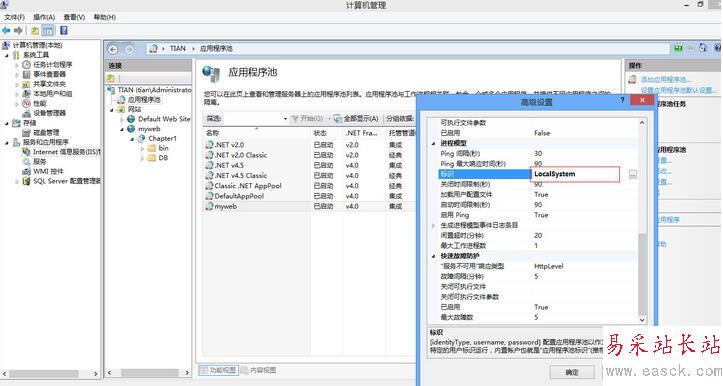
Task: Click the 磁盘管理 icon
Action: coord(27,132)
